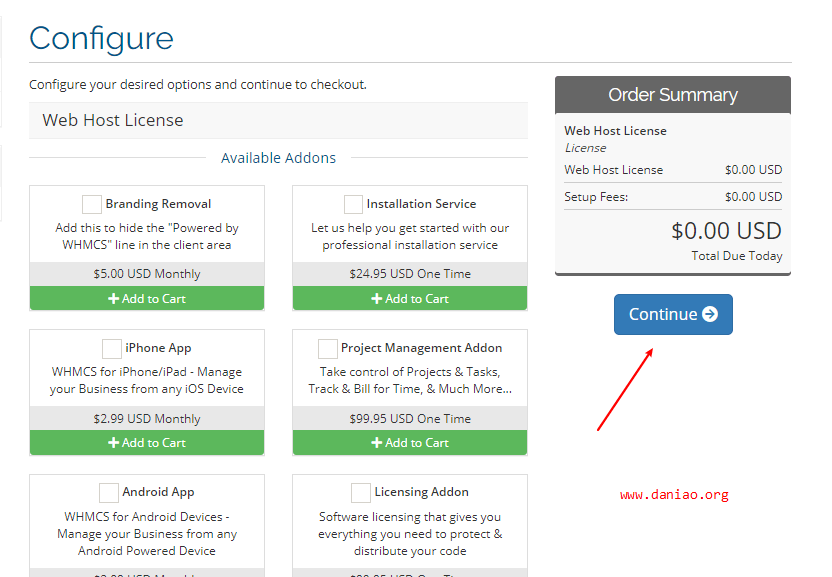Click the "Setup Fees:" label
This screenshot has width=832, height=577.
(x=596, y=197)
